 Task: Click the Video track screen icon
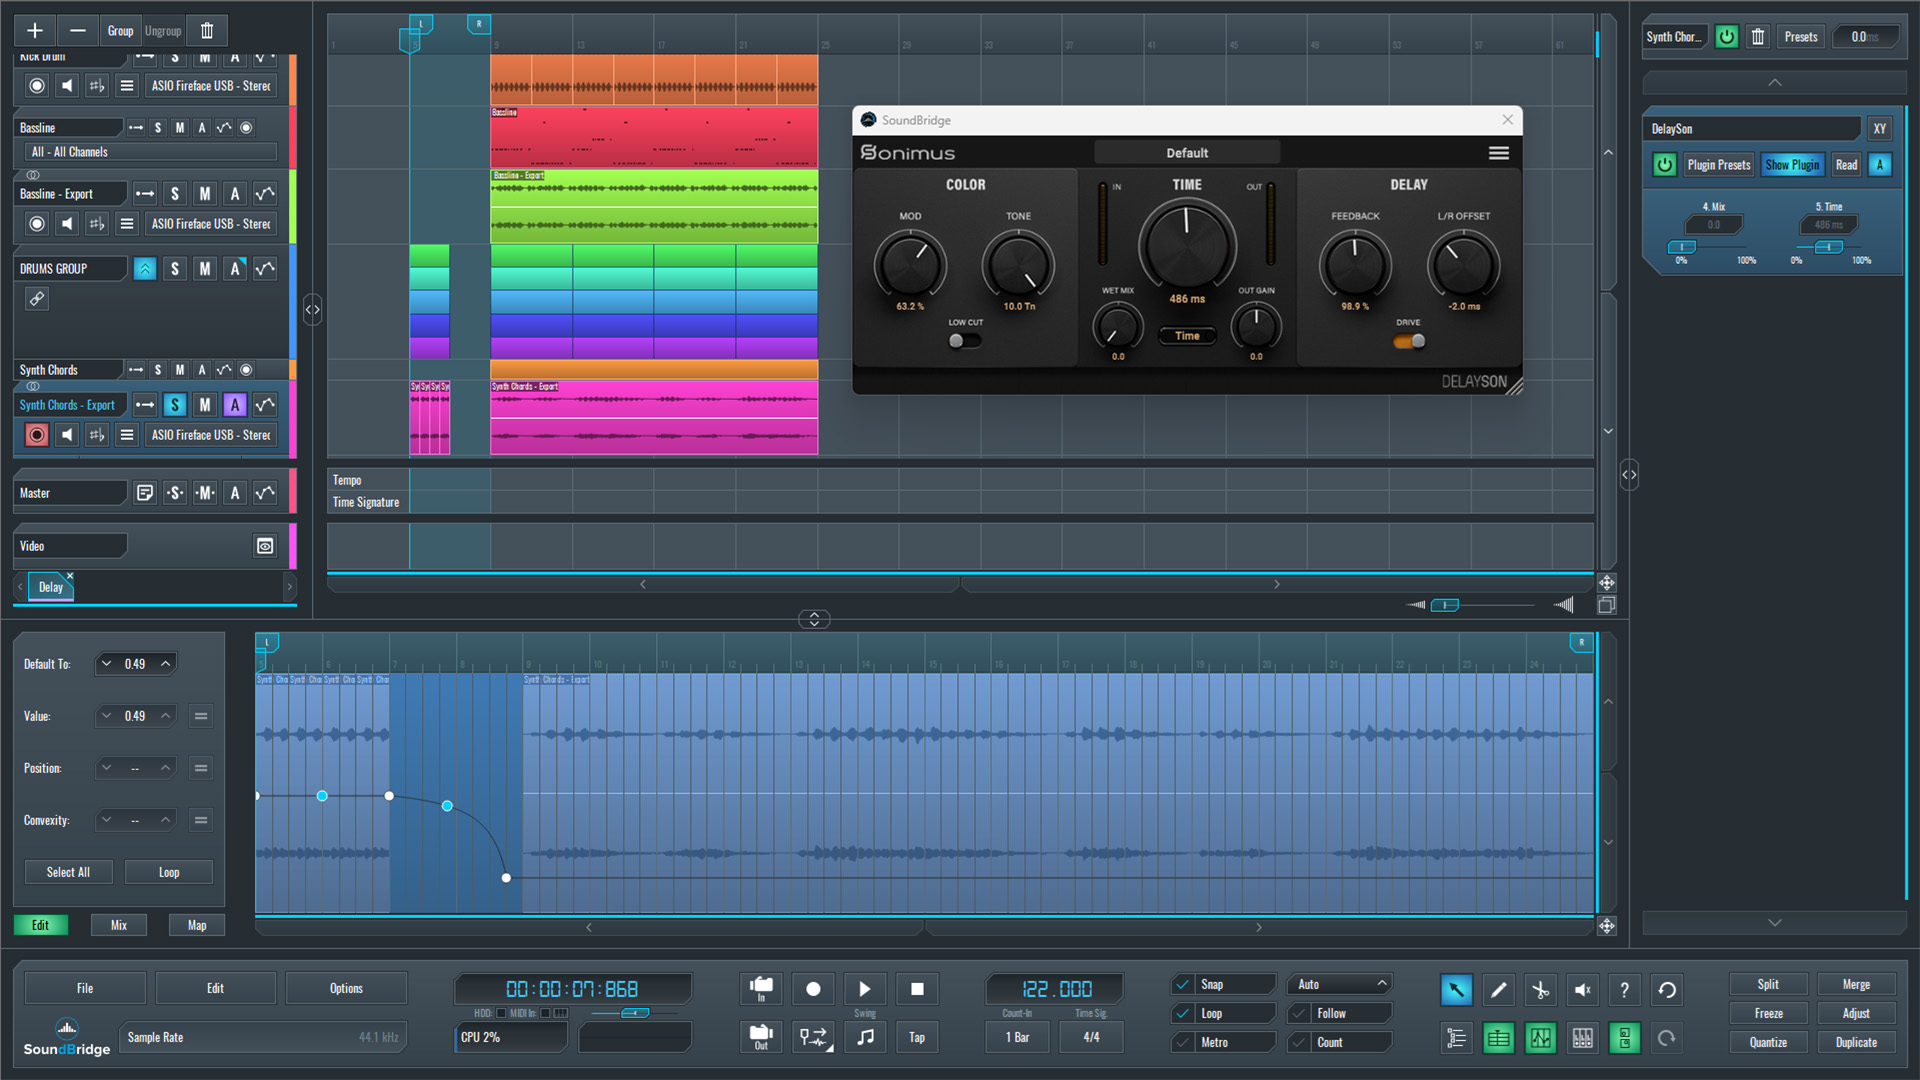tap(265, 546)
